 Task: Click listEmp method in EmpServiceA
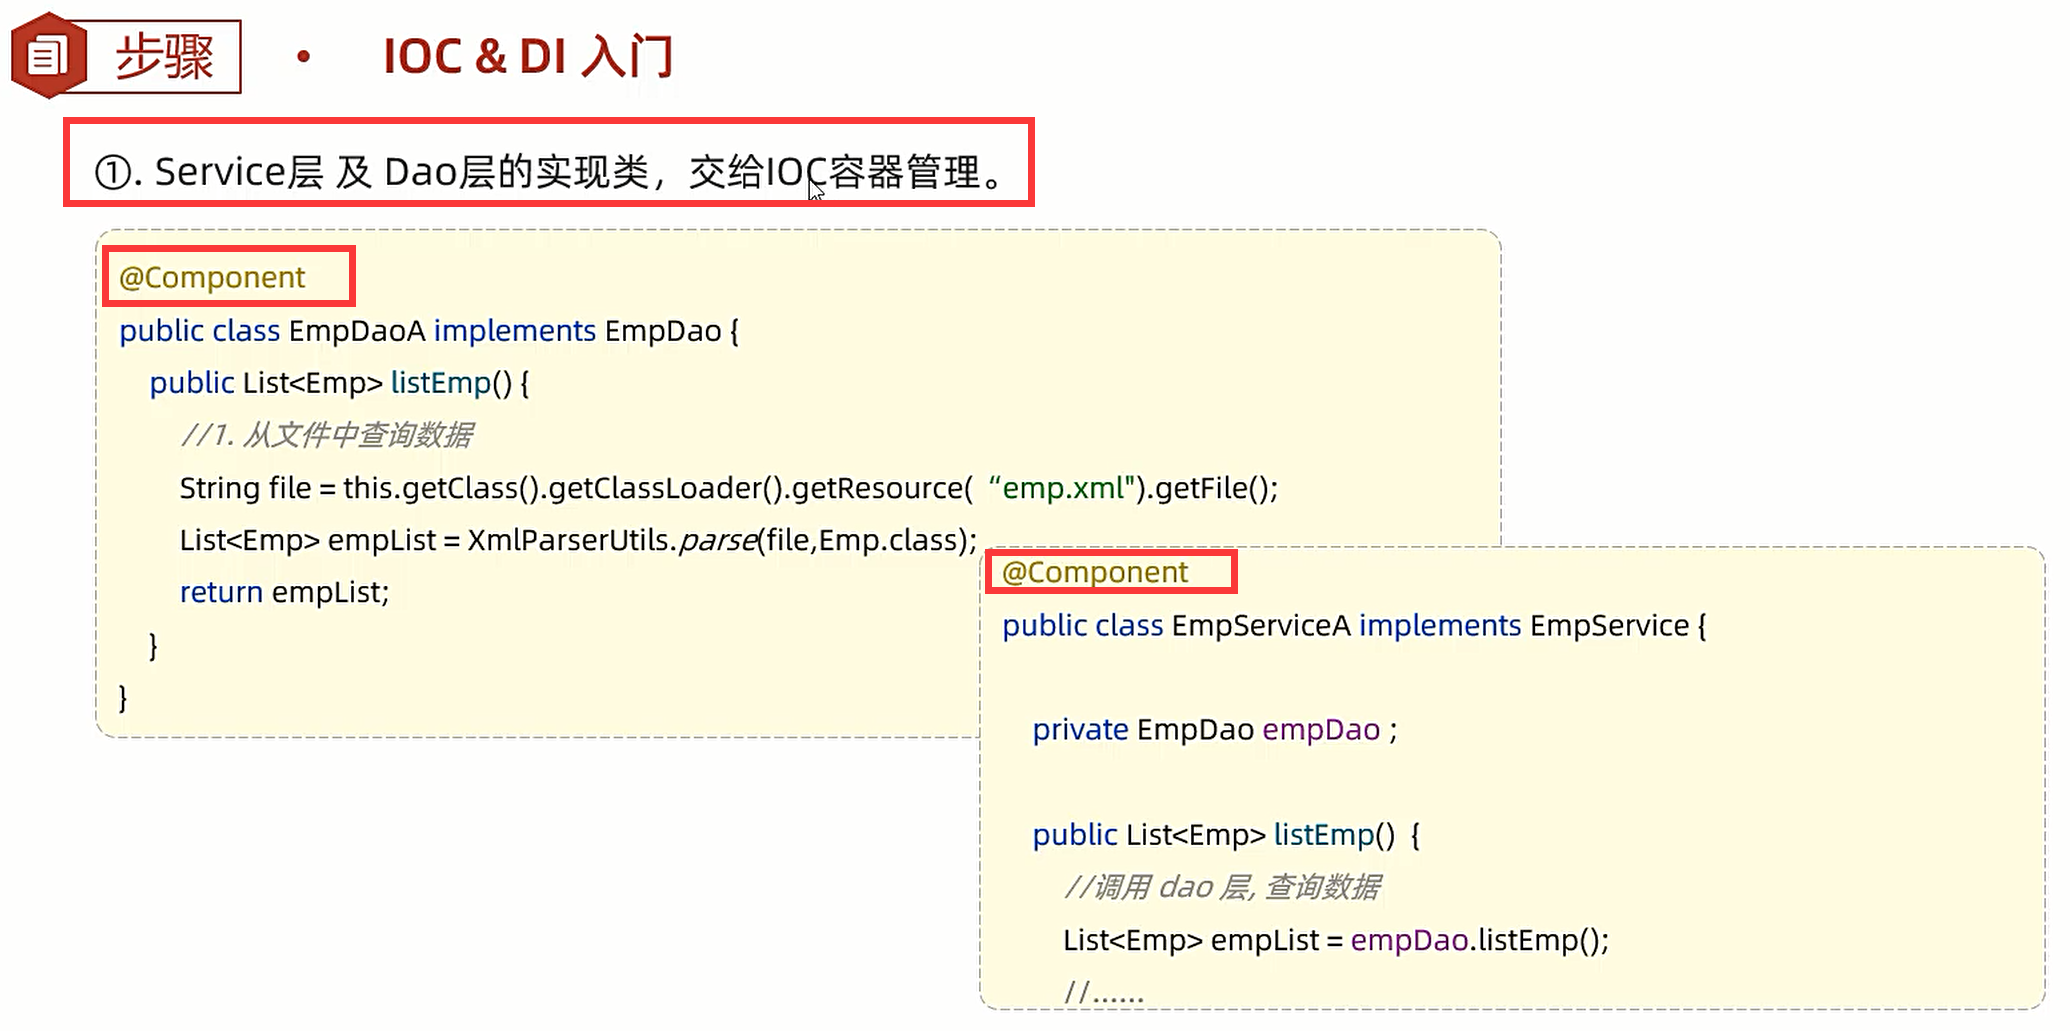tap(1226, 835)
